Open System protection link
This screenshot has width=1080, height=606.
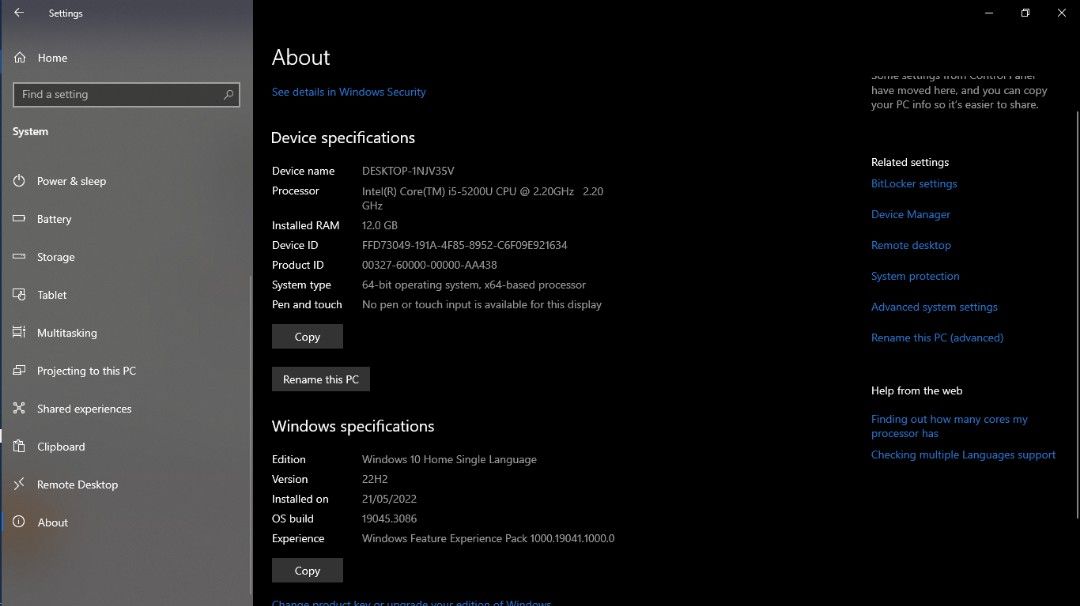[915, 276]
